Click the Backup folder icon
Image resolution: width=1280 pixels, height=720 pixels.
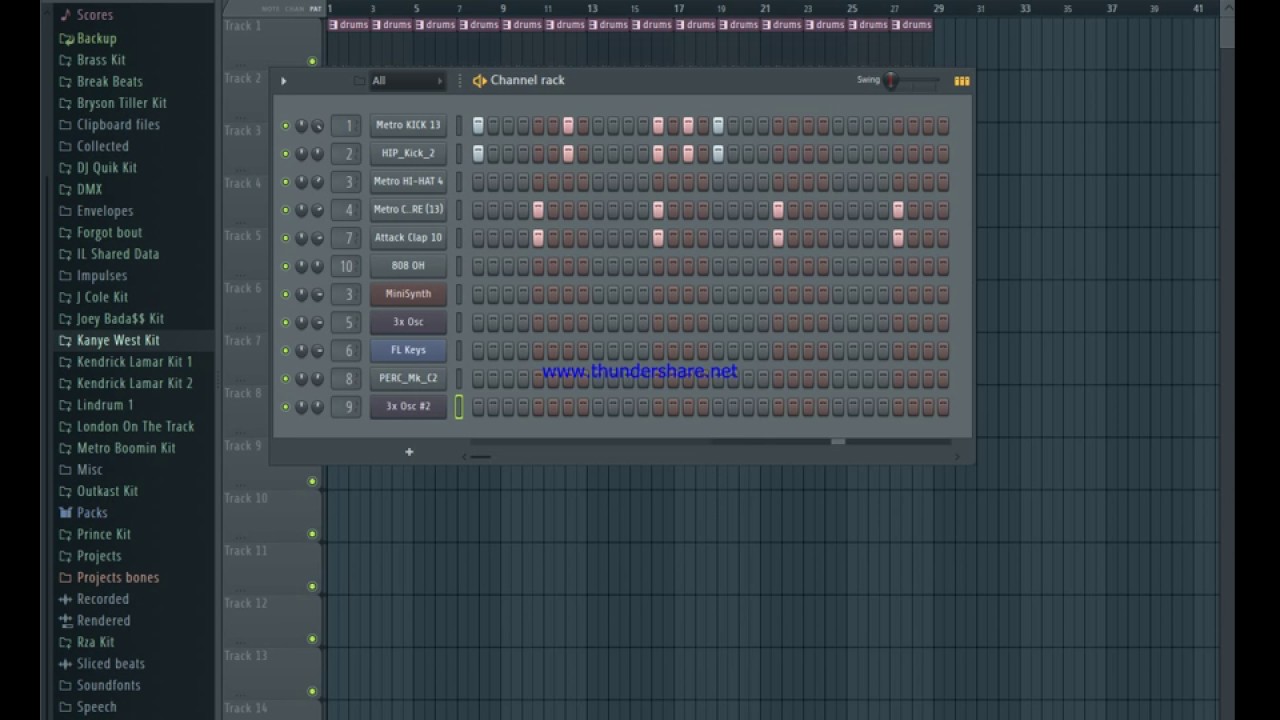point(65,39)
